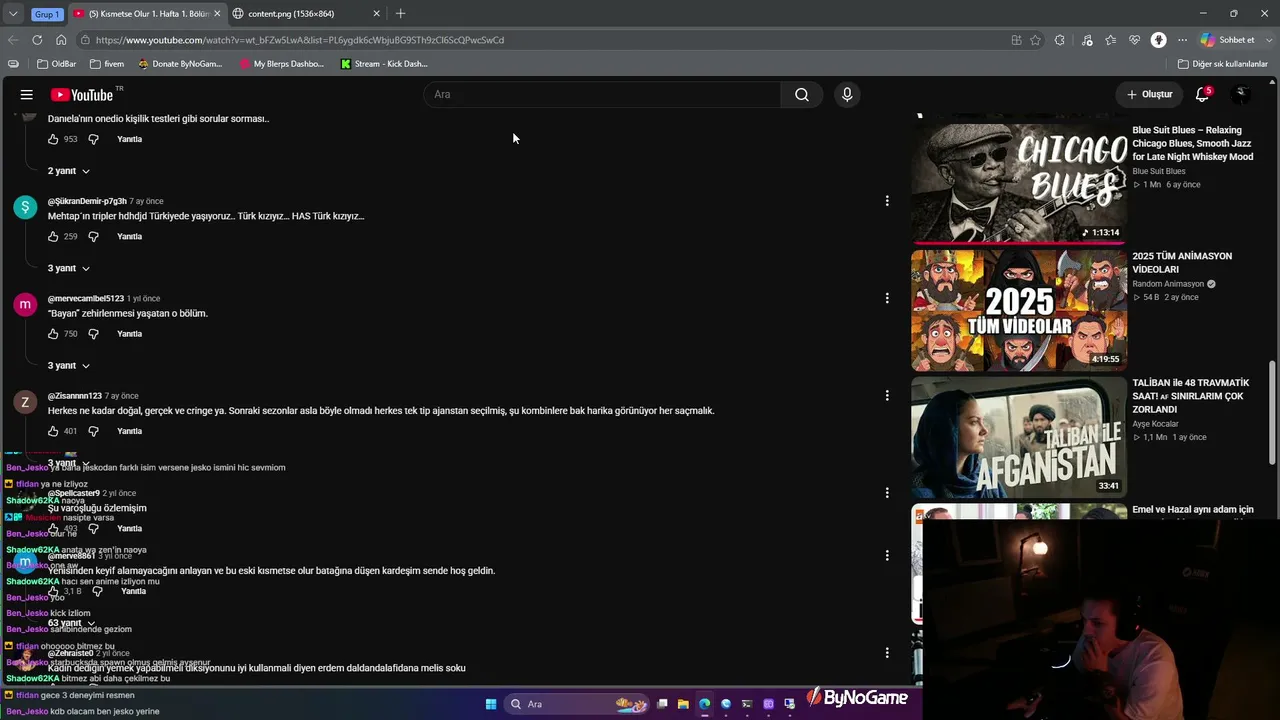Open the Grup 1 tab group
The width and height of the screenshot is (1280, 720).
click(x=46, y=14)
